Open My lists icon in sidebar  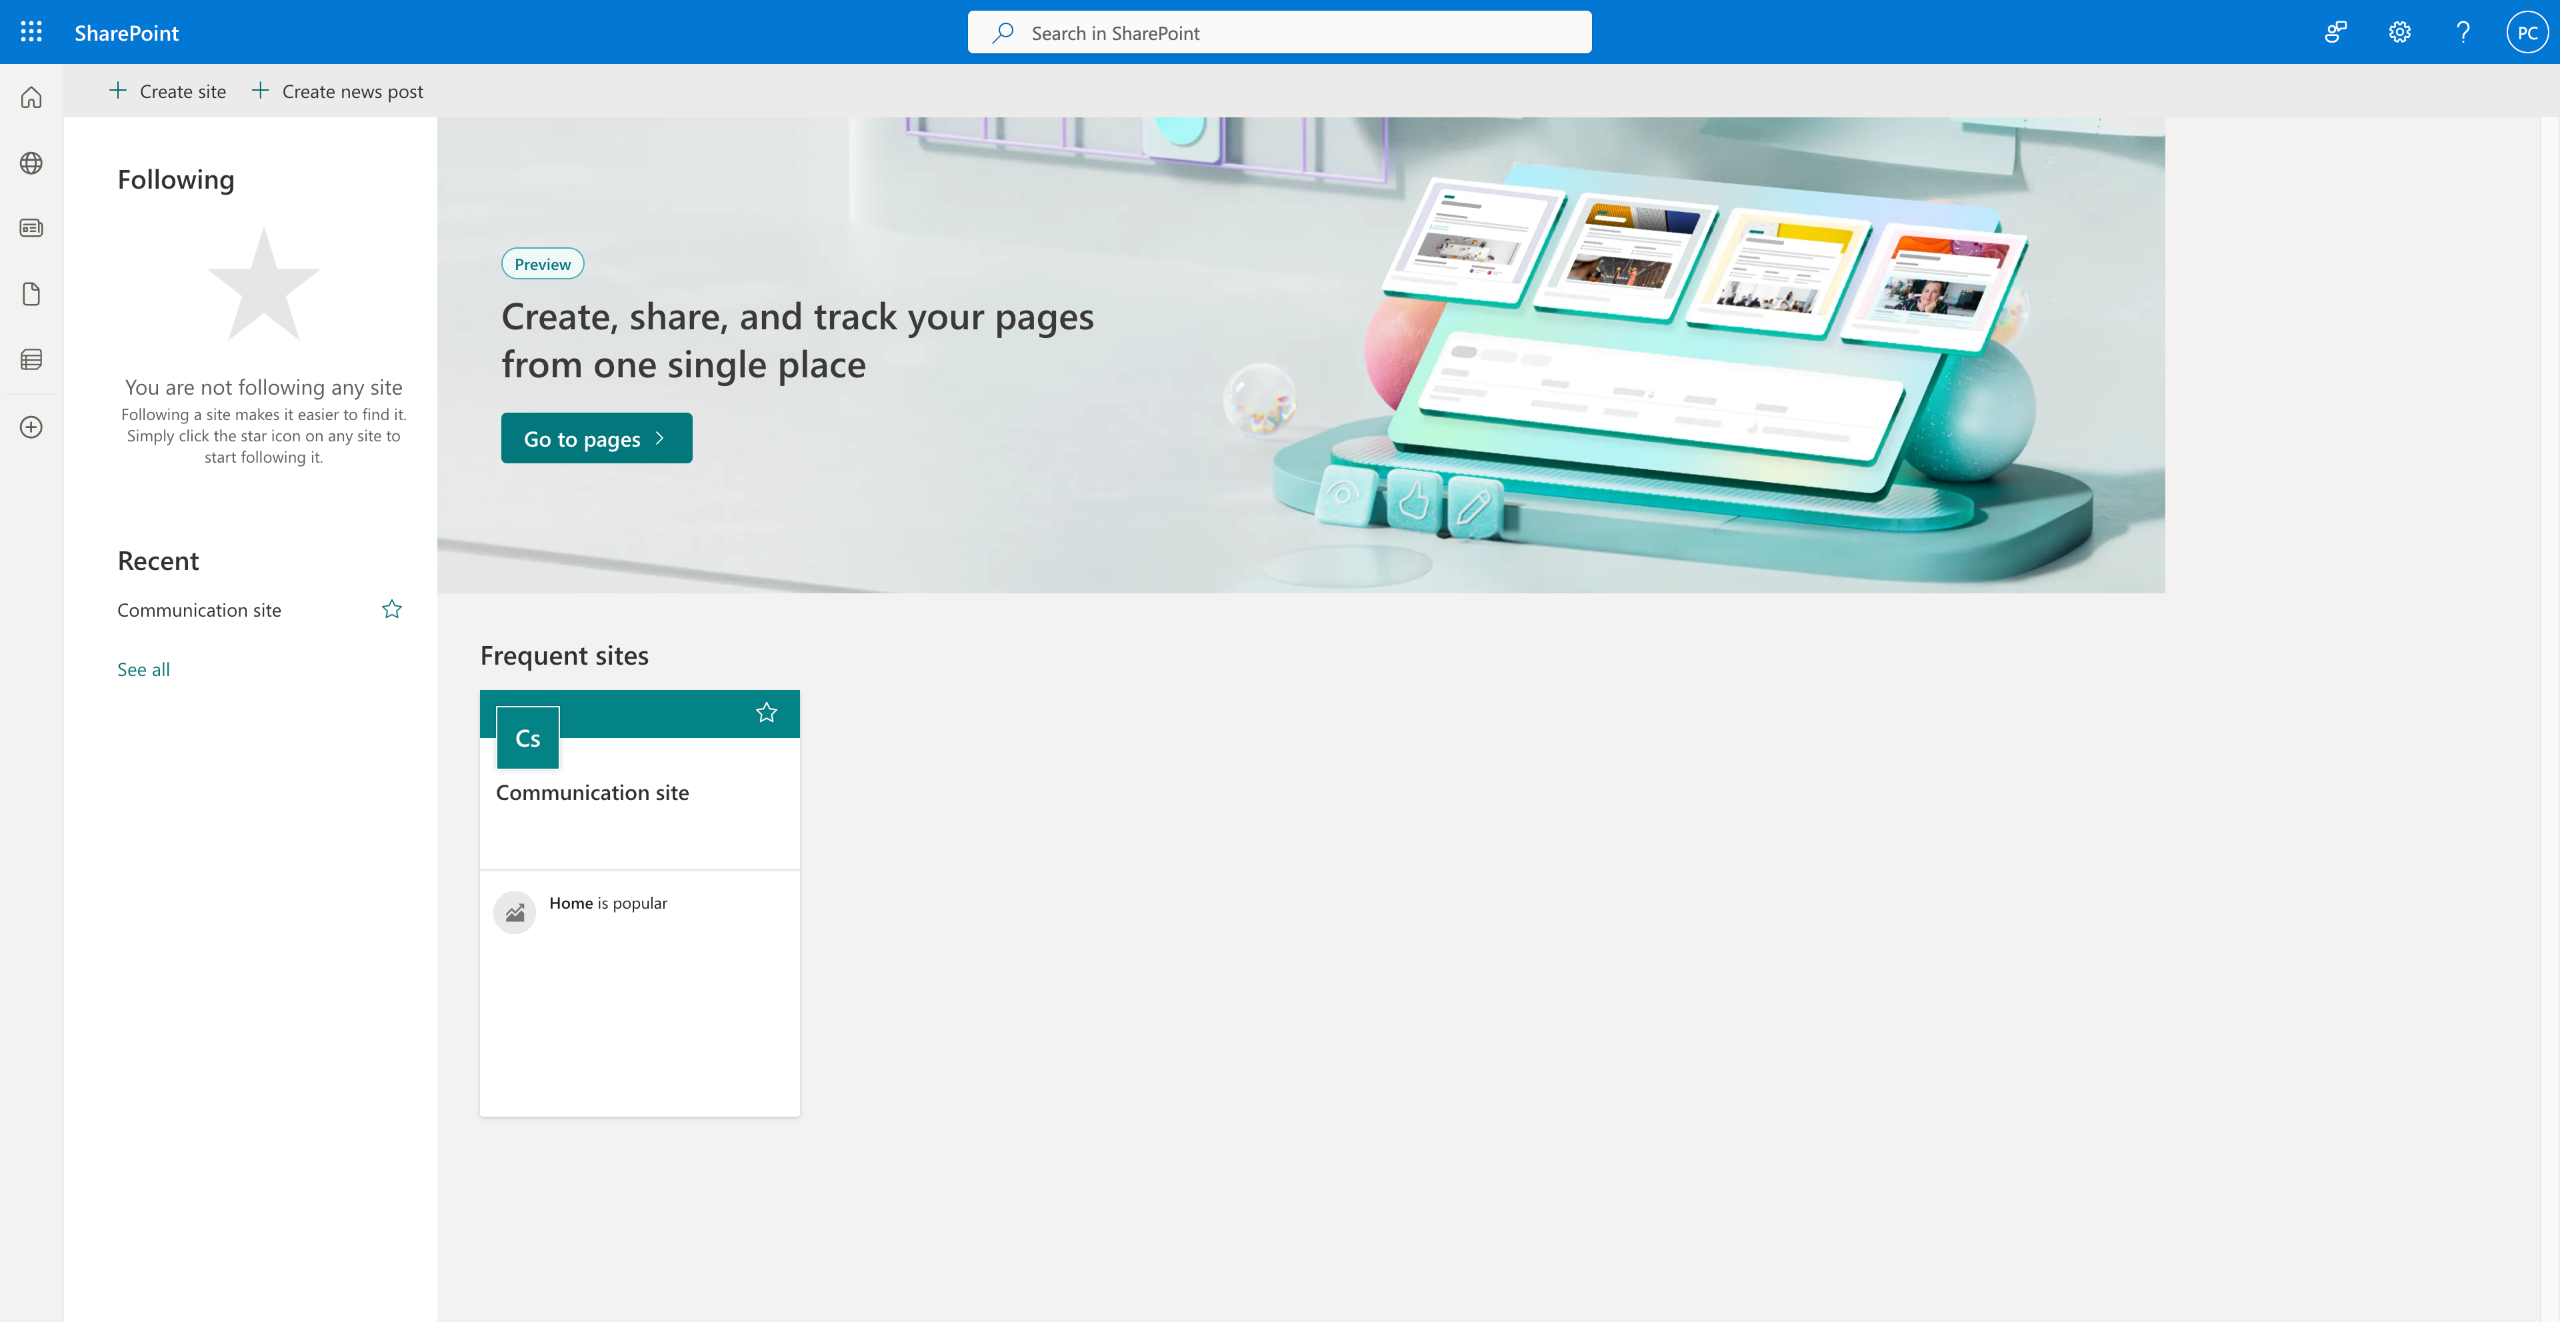click(31, 360)
